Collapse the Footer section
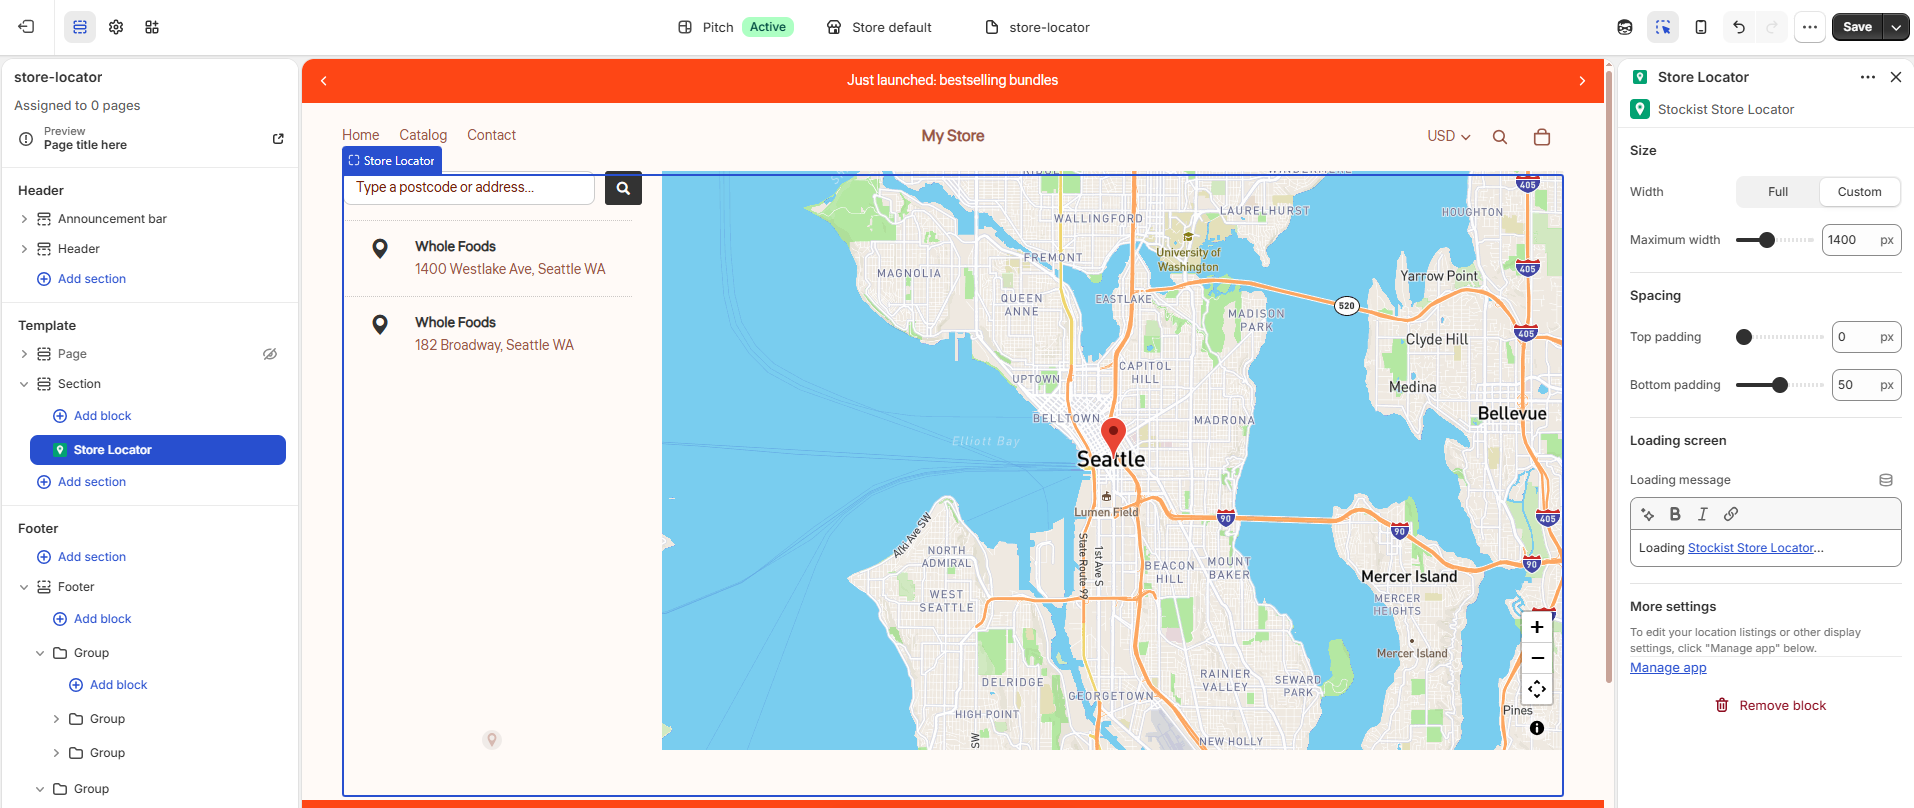Image resolution: width=1914 pixels, height=808 pixels. (x=24, y=587)
